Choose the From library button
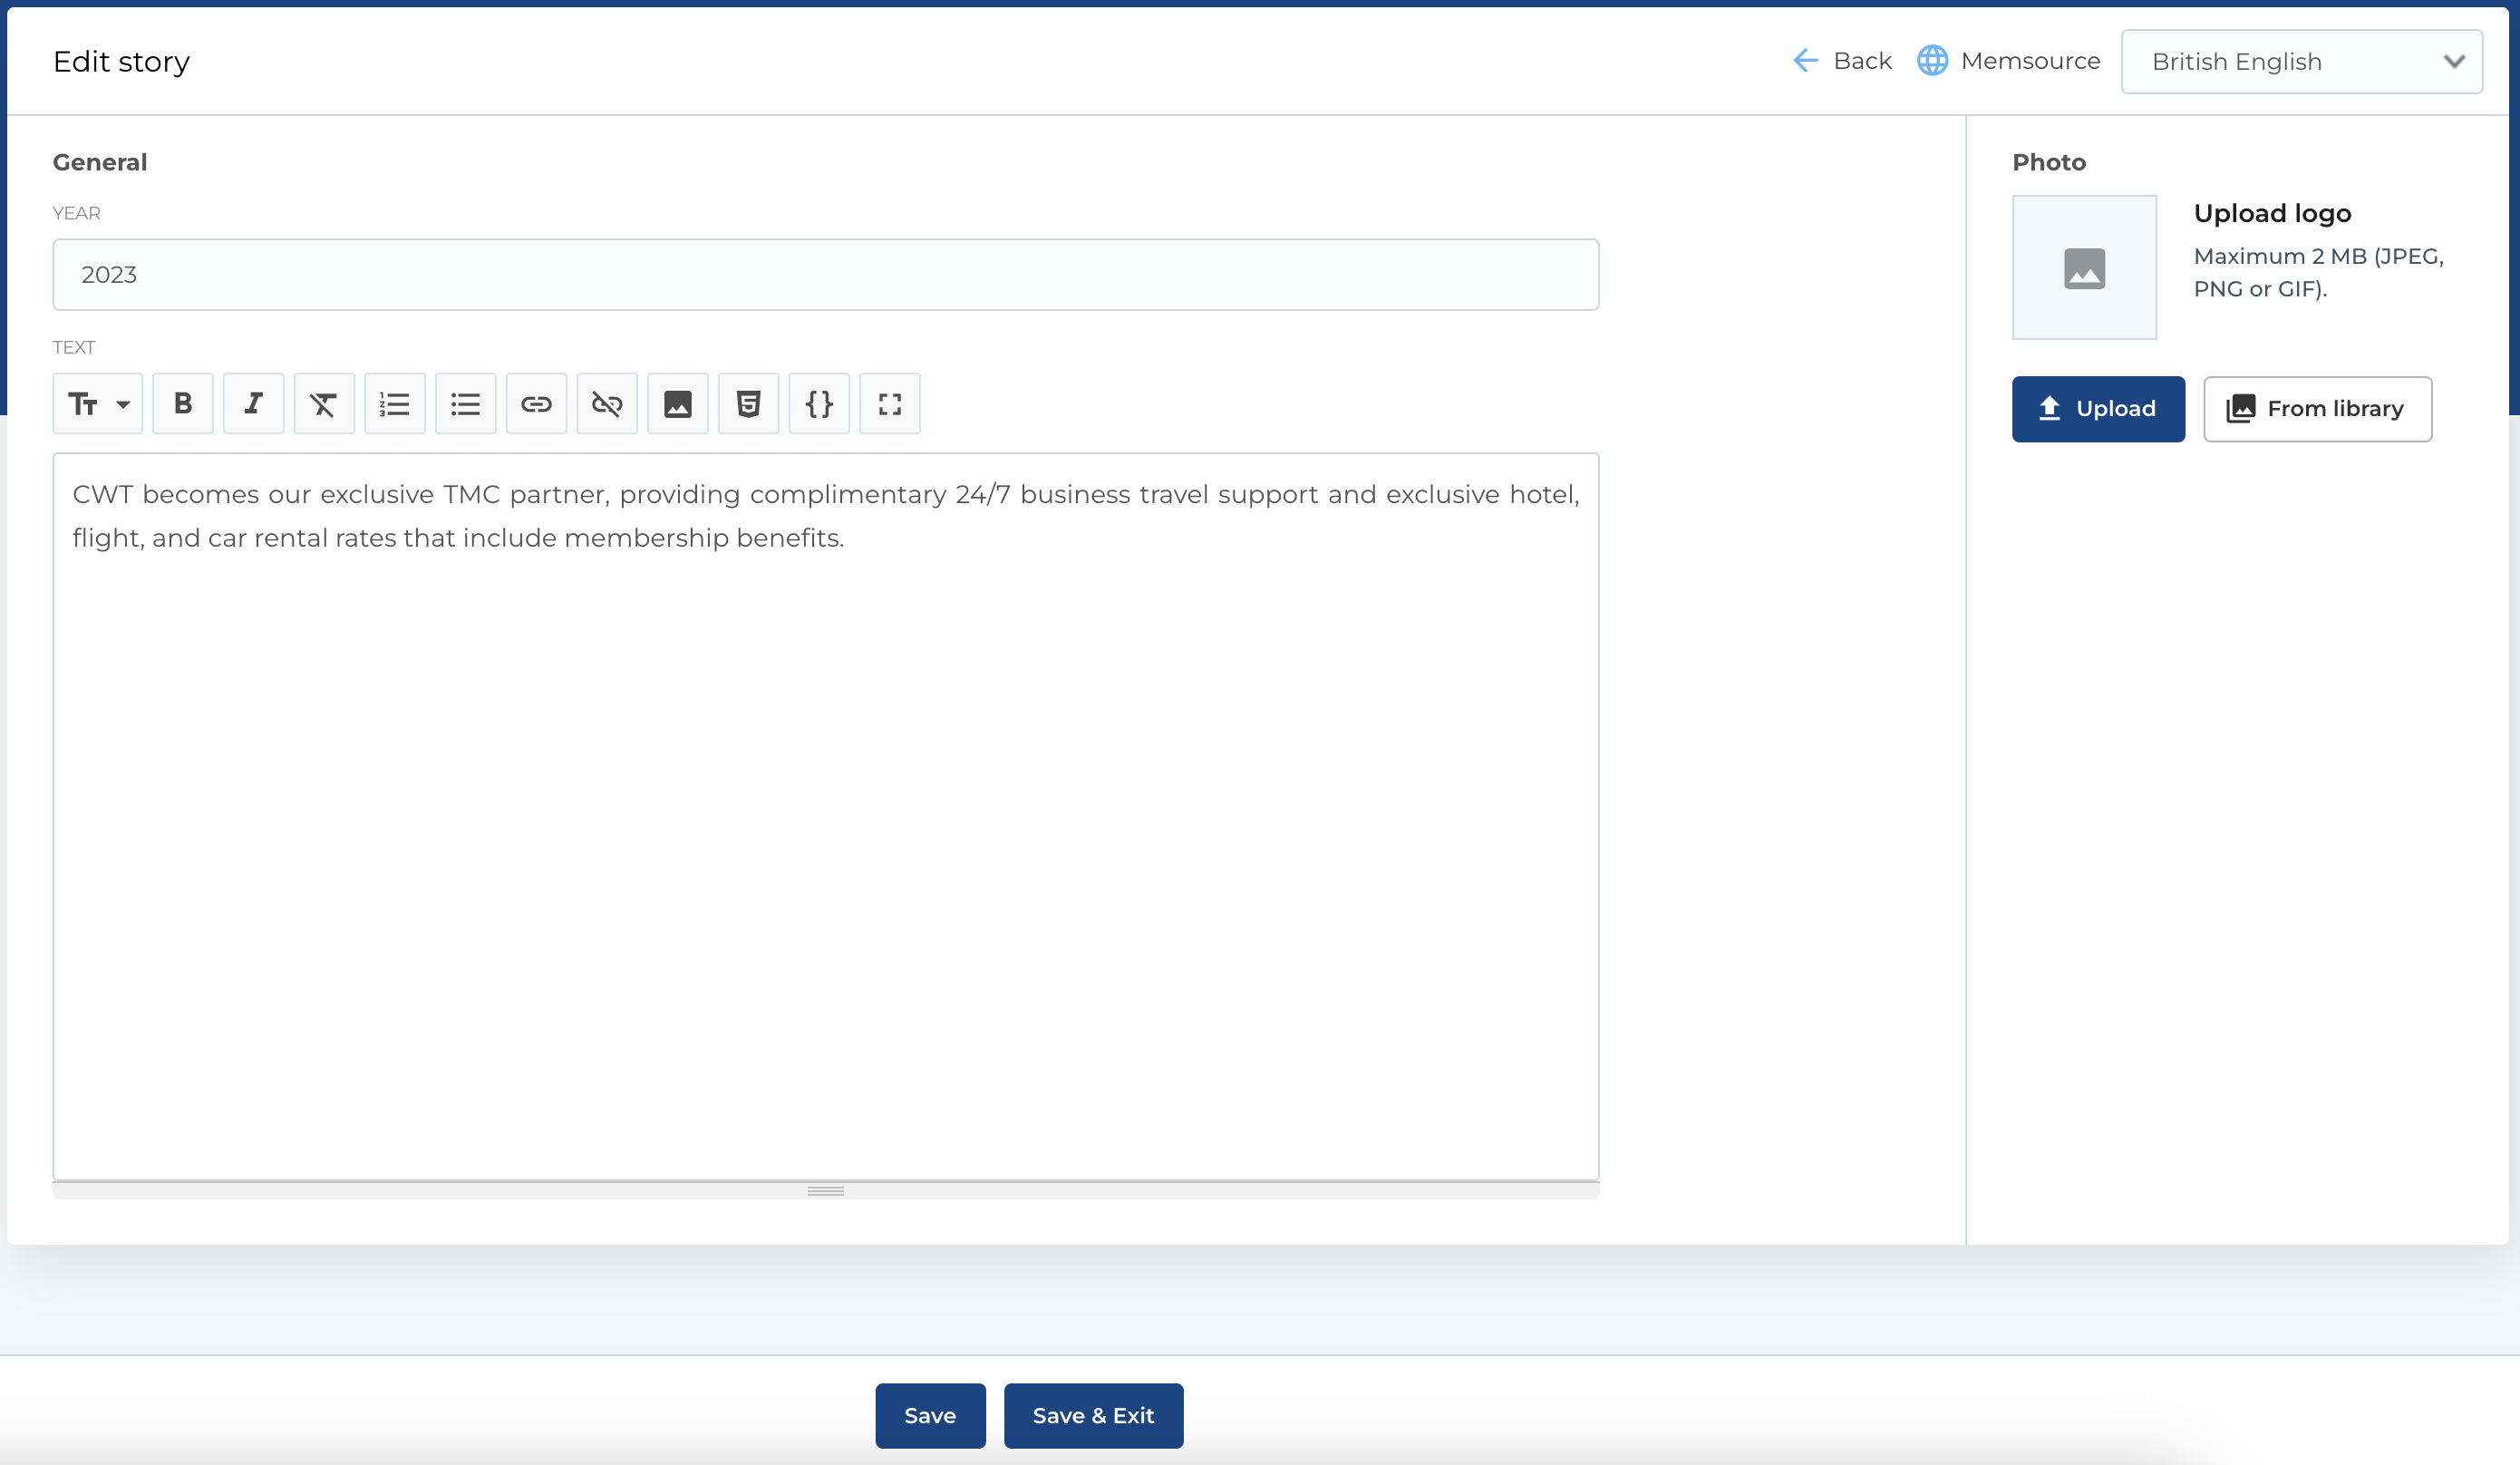Viewport: 2520px width, 1465px height. 2316,409
